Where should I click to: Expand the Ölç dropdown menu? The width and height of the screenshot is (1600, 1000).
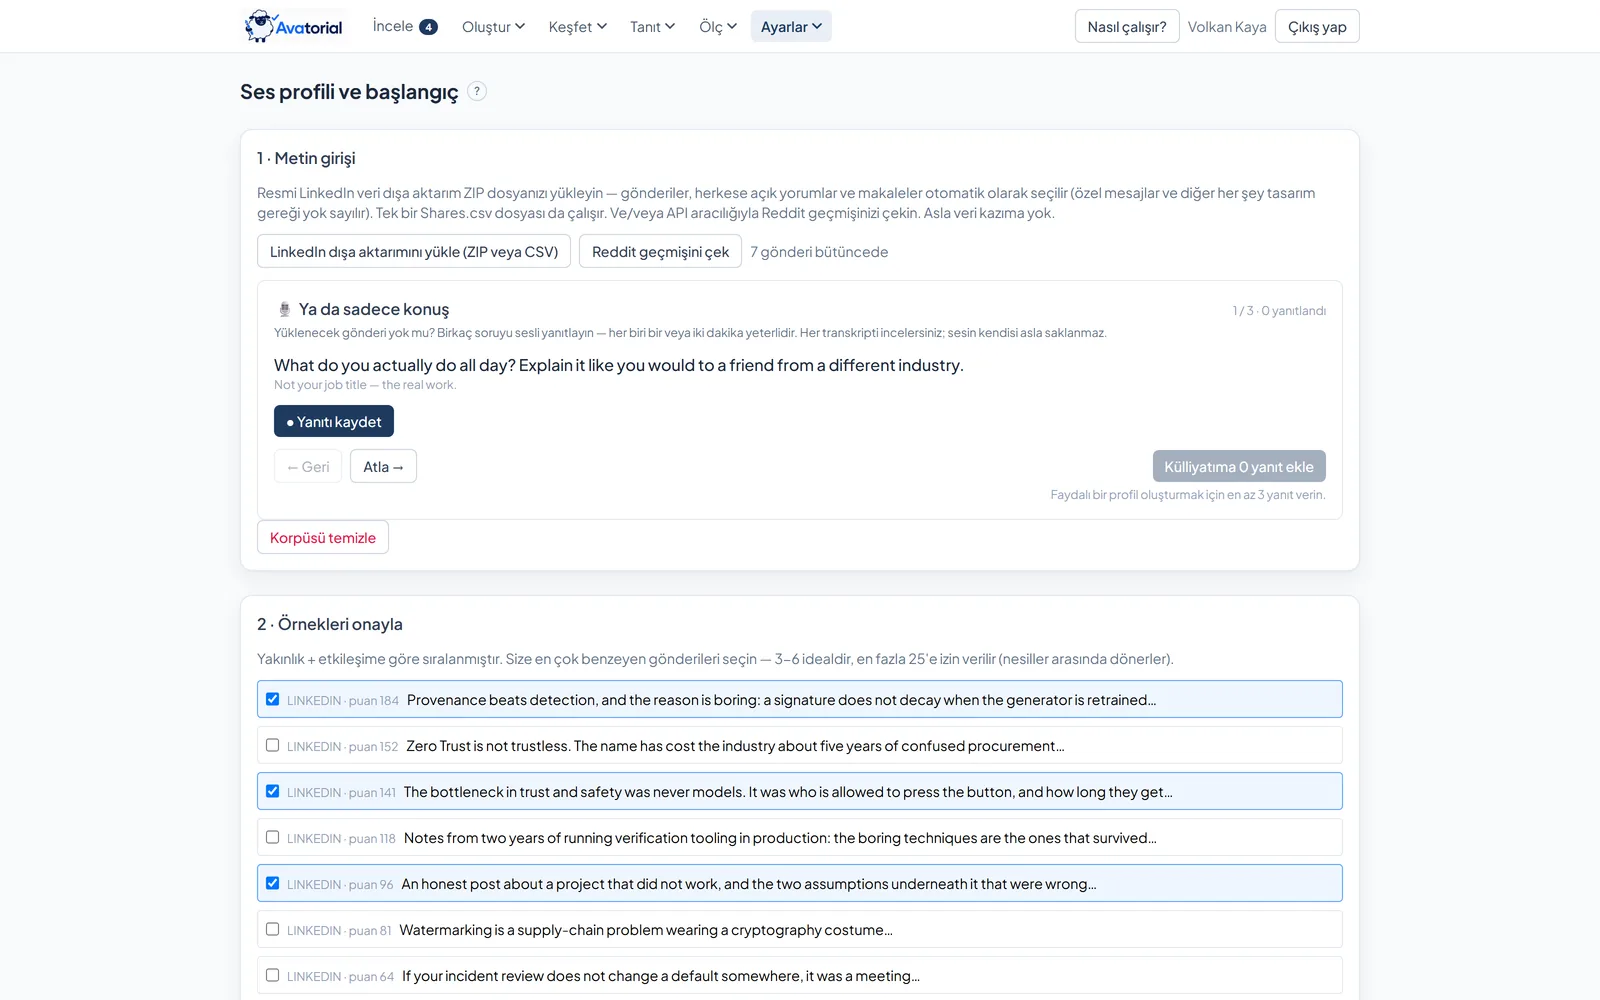718,27
